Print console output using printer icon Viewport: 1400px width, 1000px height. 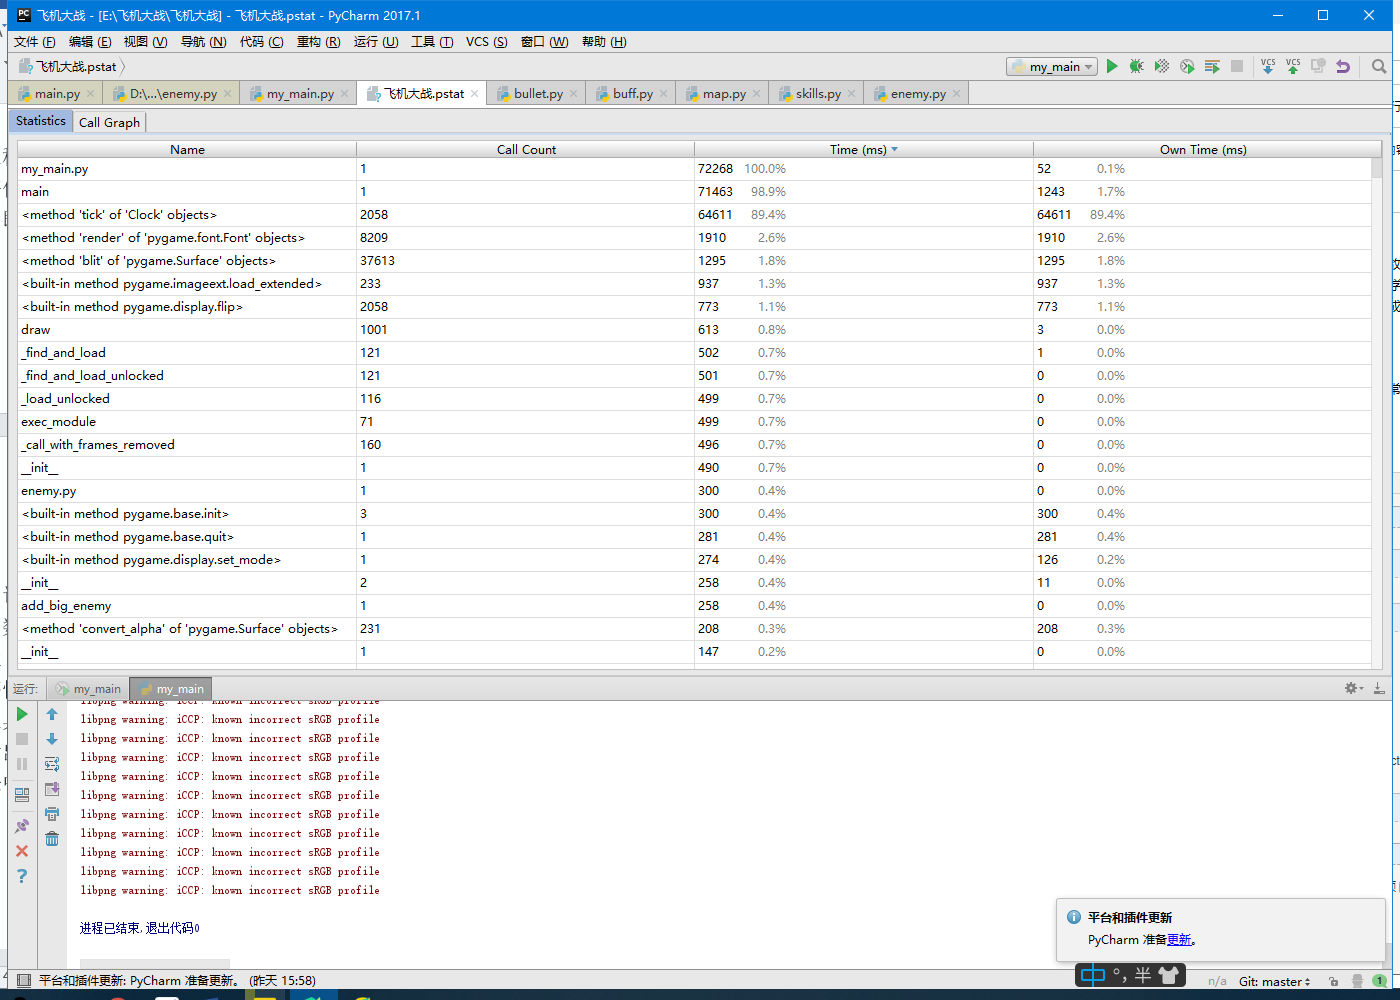[52, 814]
